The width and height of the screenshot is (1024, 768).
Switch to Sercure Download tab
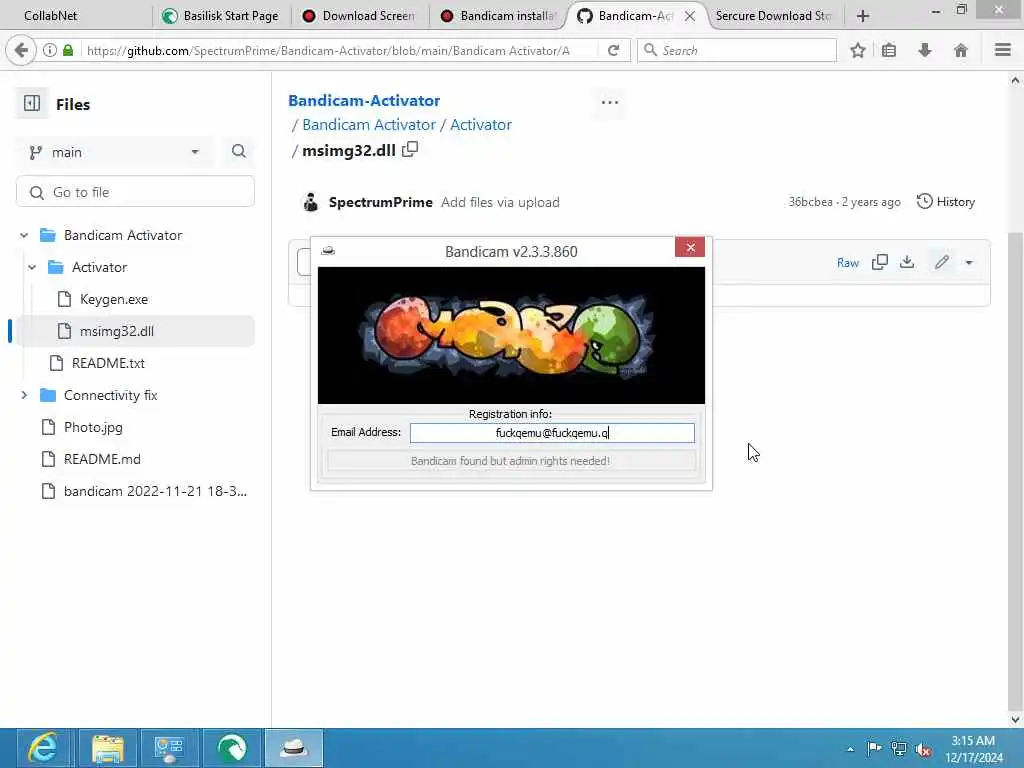click(x=774, y=16)
